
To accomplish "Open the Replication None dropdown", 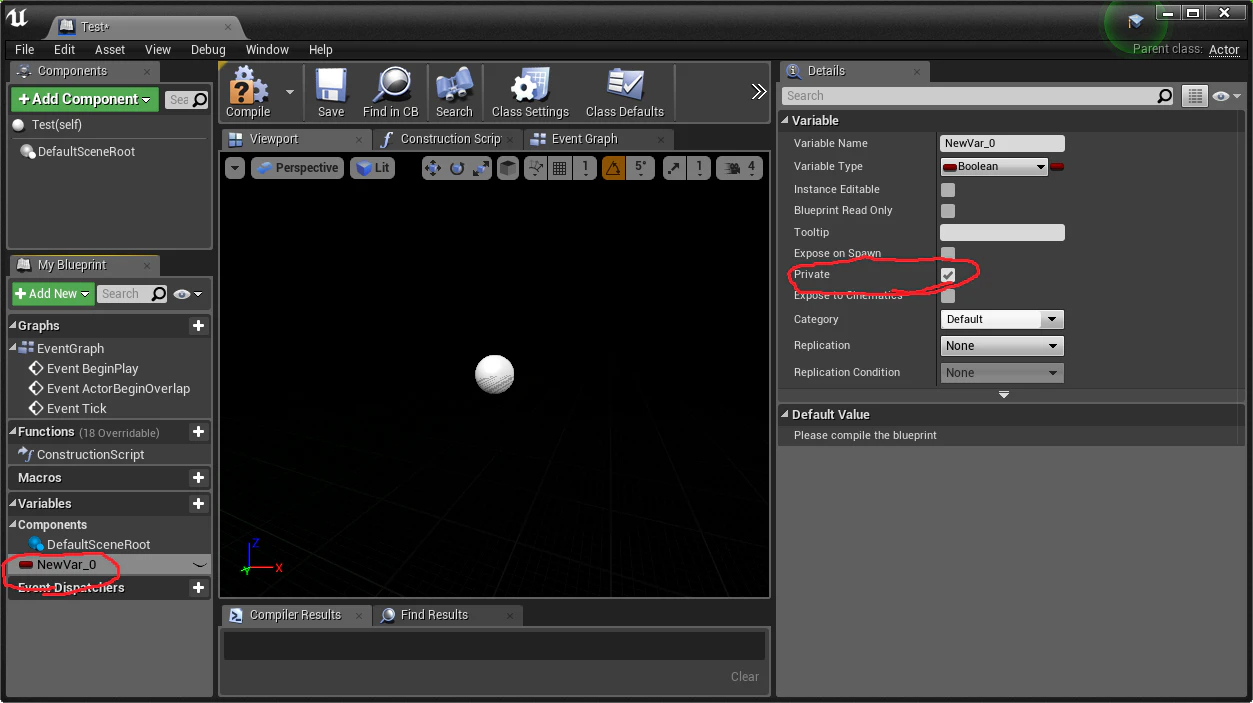I will (x=1002, y=346).
